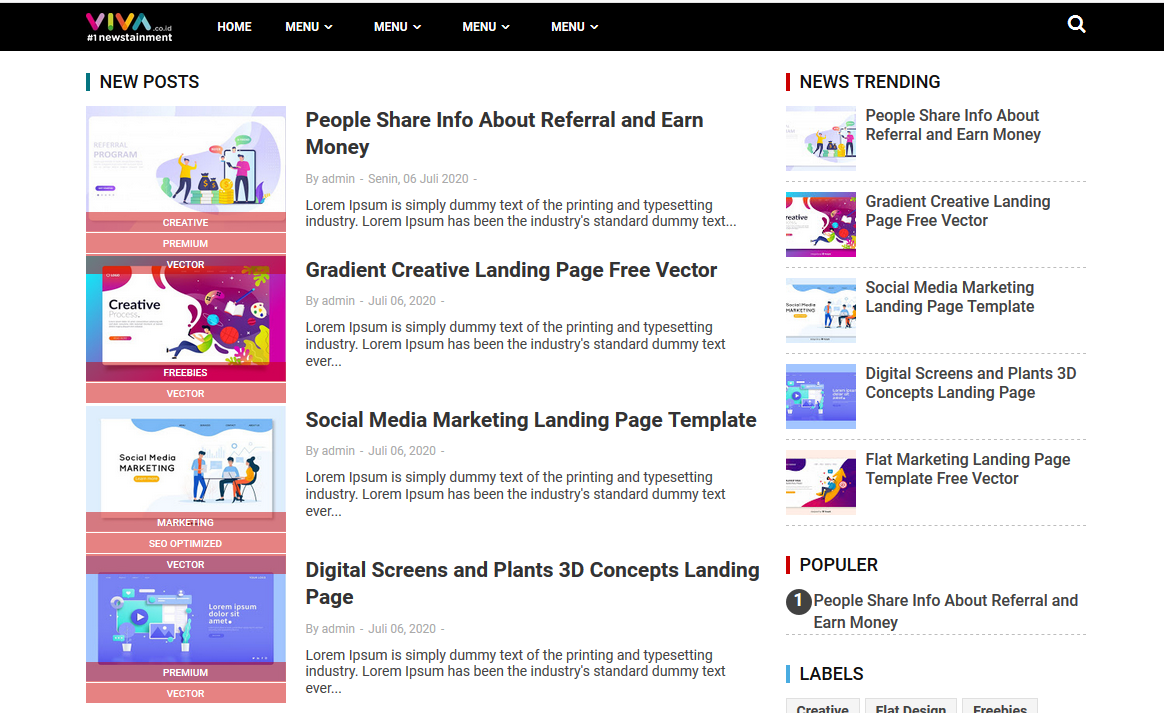This screenshot has height=713, width=1164.
Task: Open Digital Screens and Plants 3D Concepts post
Action: tap(532, 583)
